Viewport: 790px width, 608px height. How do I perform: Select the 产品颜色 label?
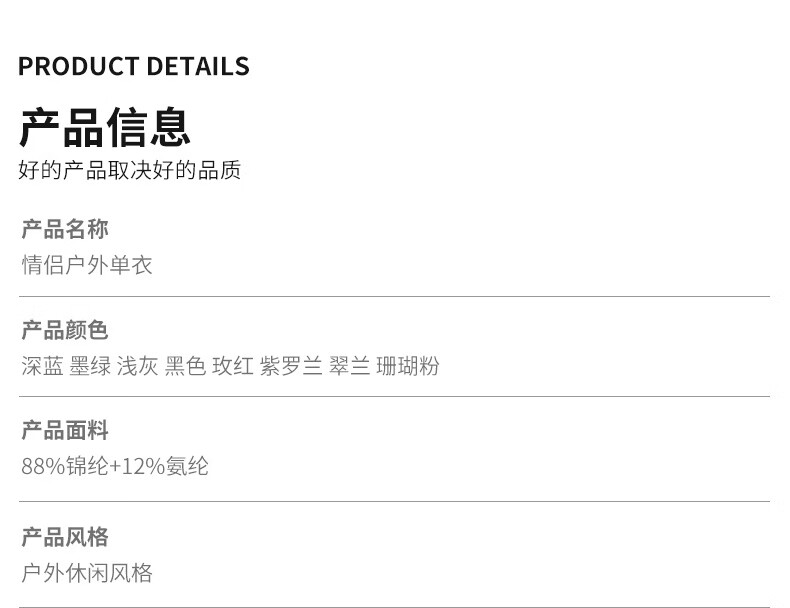[x=64, y=330]
